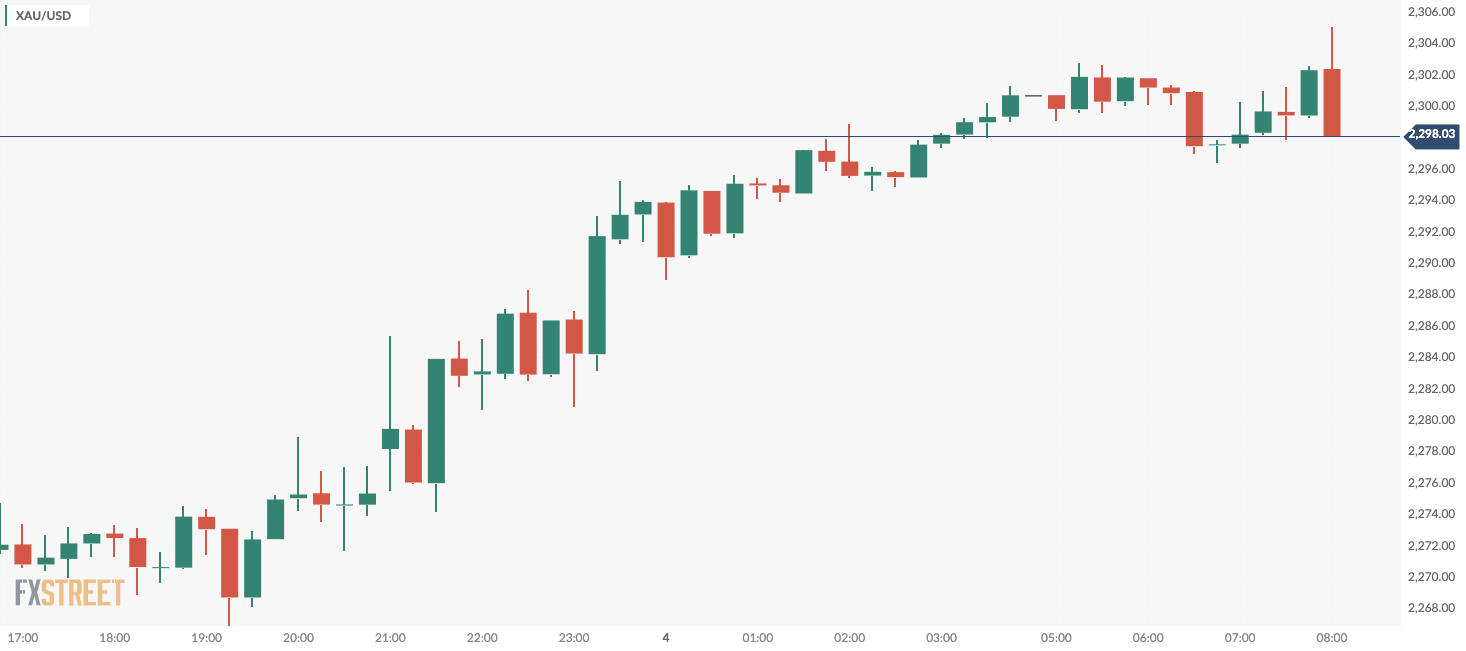Click the red candle at 06:30
1466x651 pixels.
point(1194,119)
